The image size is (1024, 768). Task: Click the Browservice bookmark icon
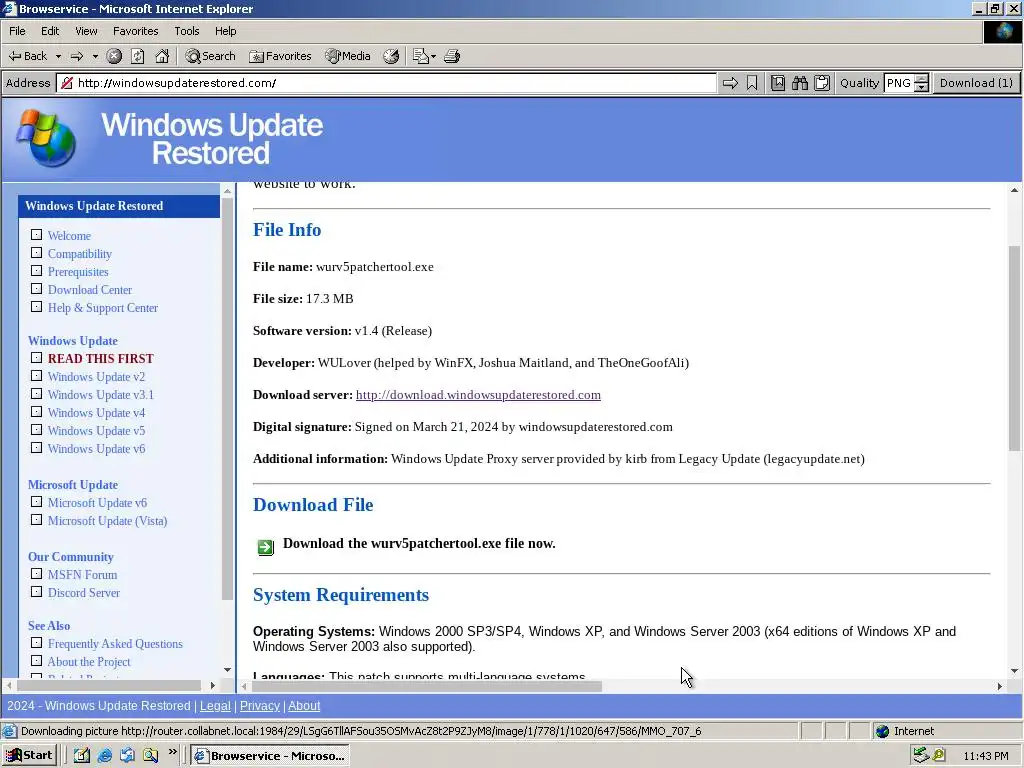coord(752,83)
